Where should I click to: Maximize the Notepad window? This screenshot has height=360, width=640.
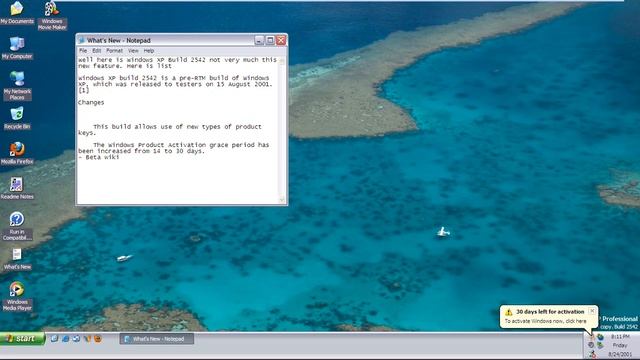pos(270,40)
